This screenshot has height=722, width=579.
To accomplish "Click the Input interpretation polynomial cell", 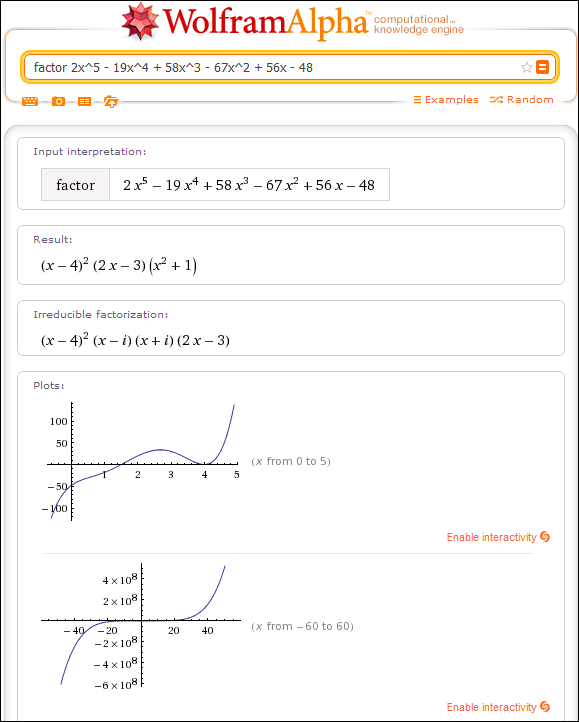I will (x=249, y=185).
